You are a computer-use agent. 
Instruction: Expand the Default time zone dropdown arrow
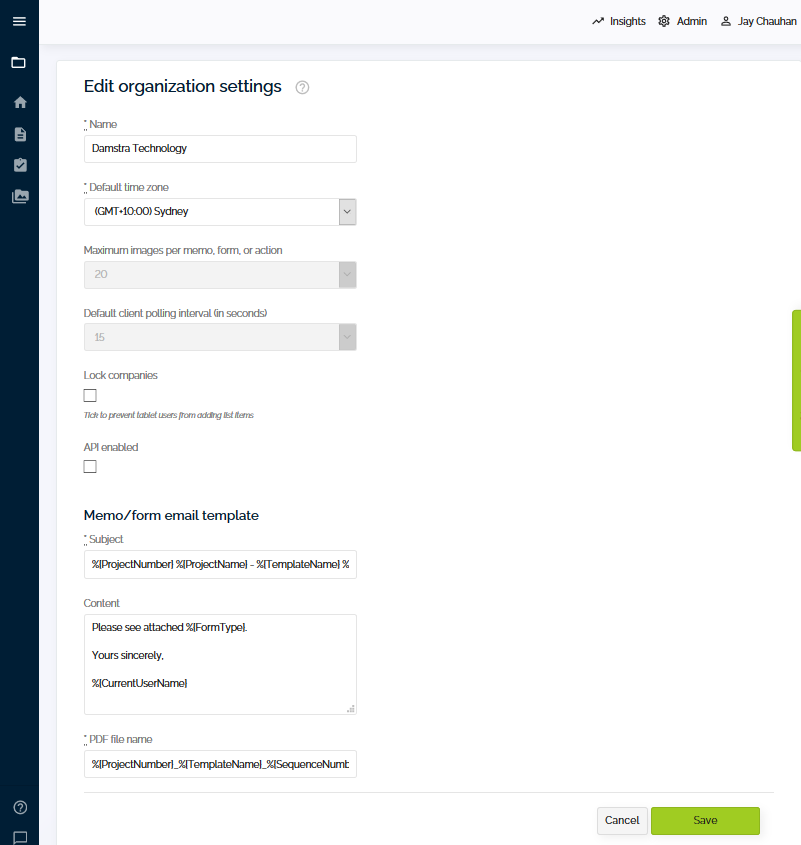click(348, 212)
